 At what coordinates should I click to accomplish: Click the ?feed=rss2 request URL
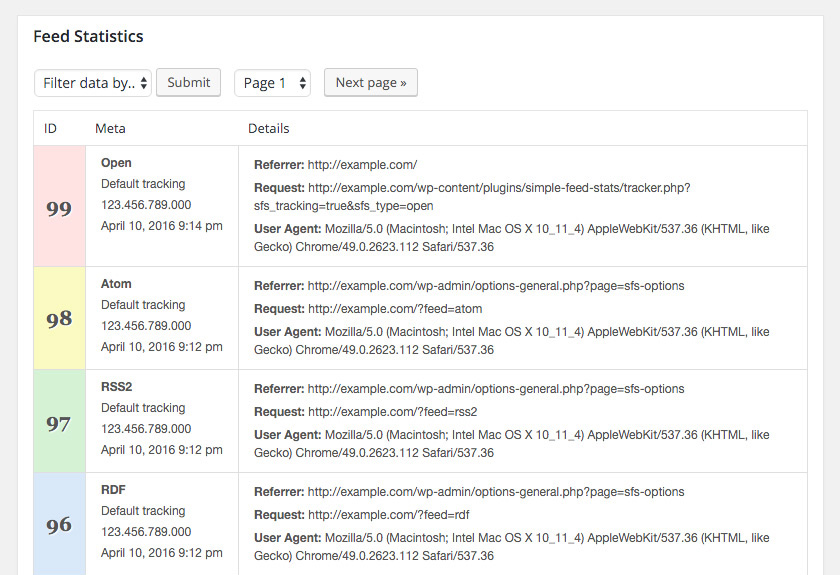pos(392,412)
